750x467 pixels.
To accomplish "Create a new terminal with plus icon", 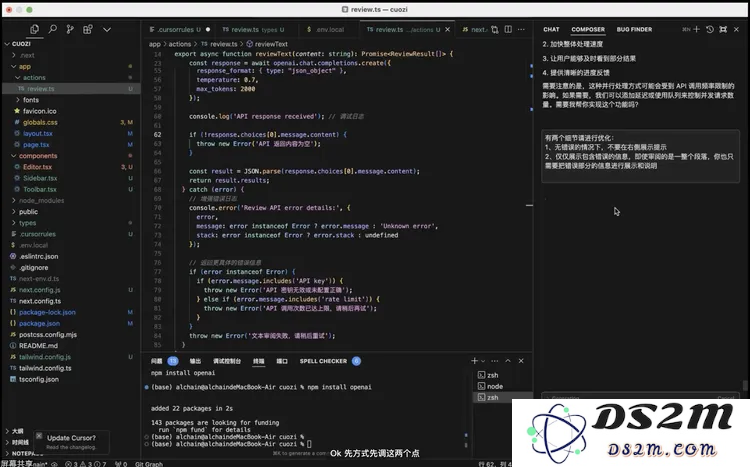I will (474, 361).
